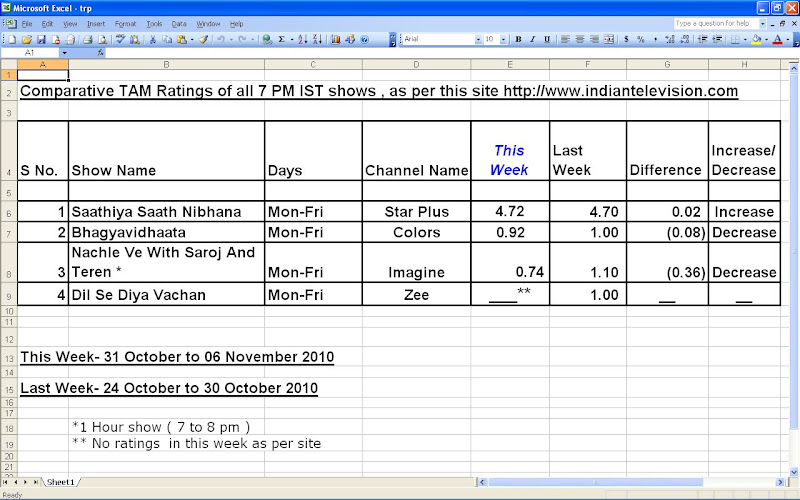Screen dimensions: 800x500
Task: Save the workbook with the floppy icon
Action: pos(41,39)
